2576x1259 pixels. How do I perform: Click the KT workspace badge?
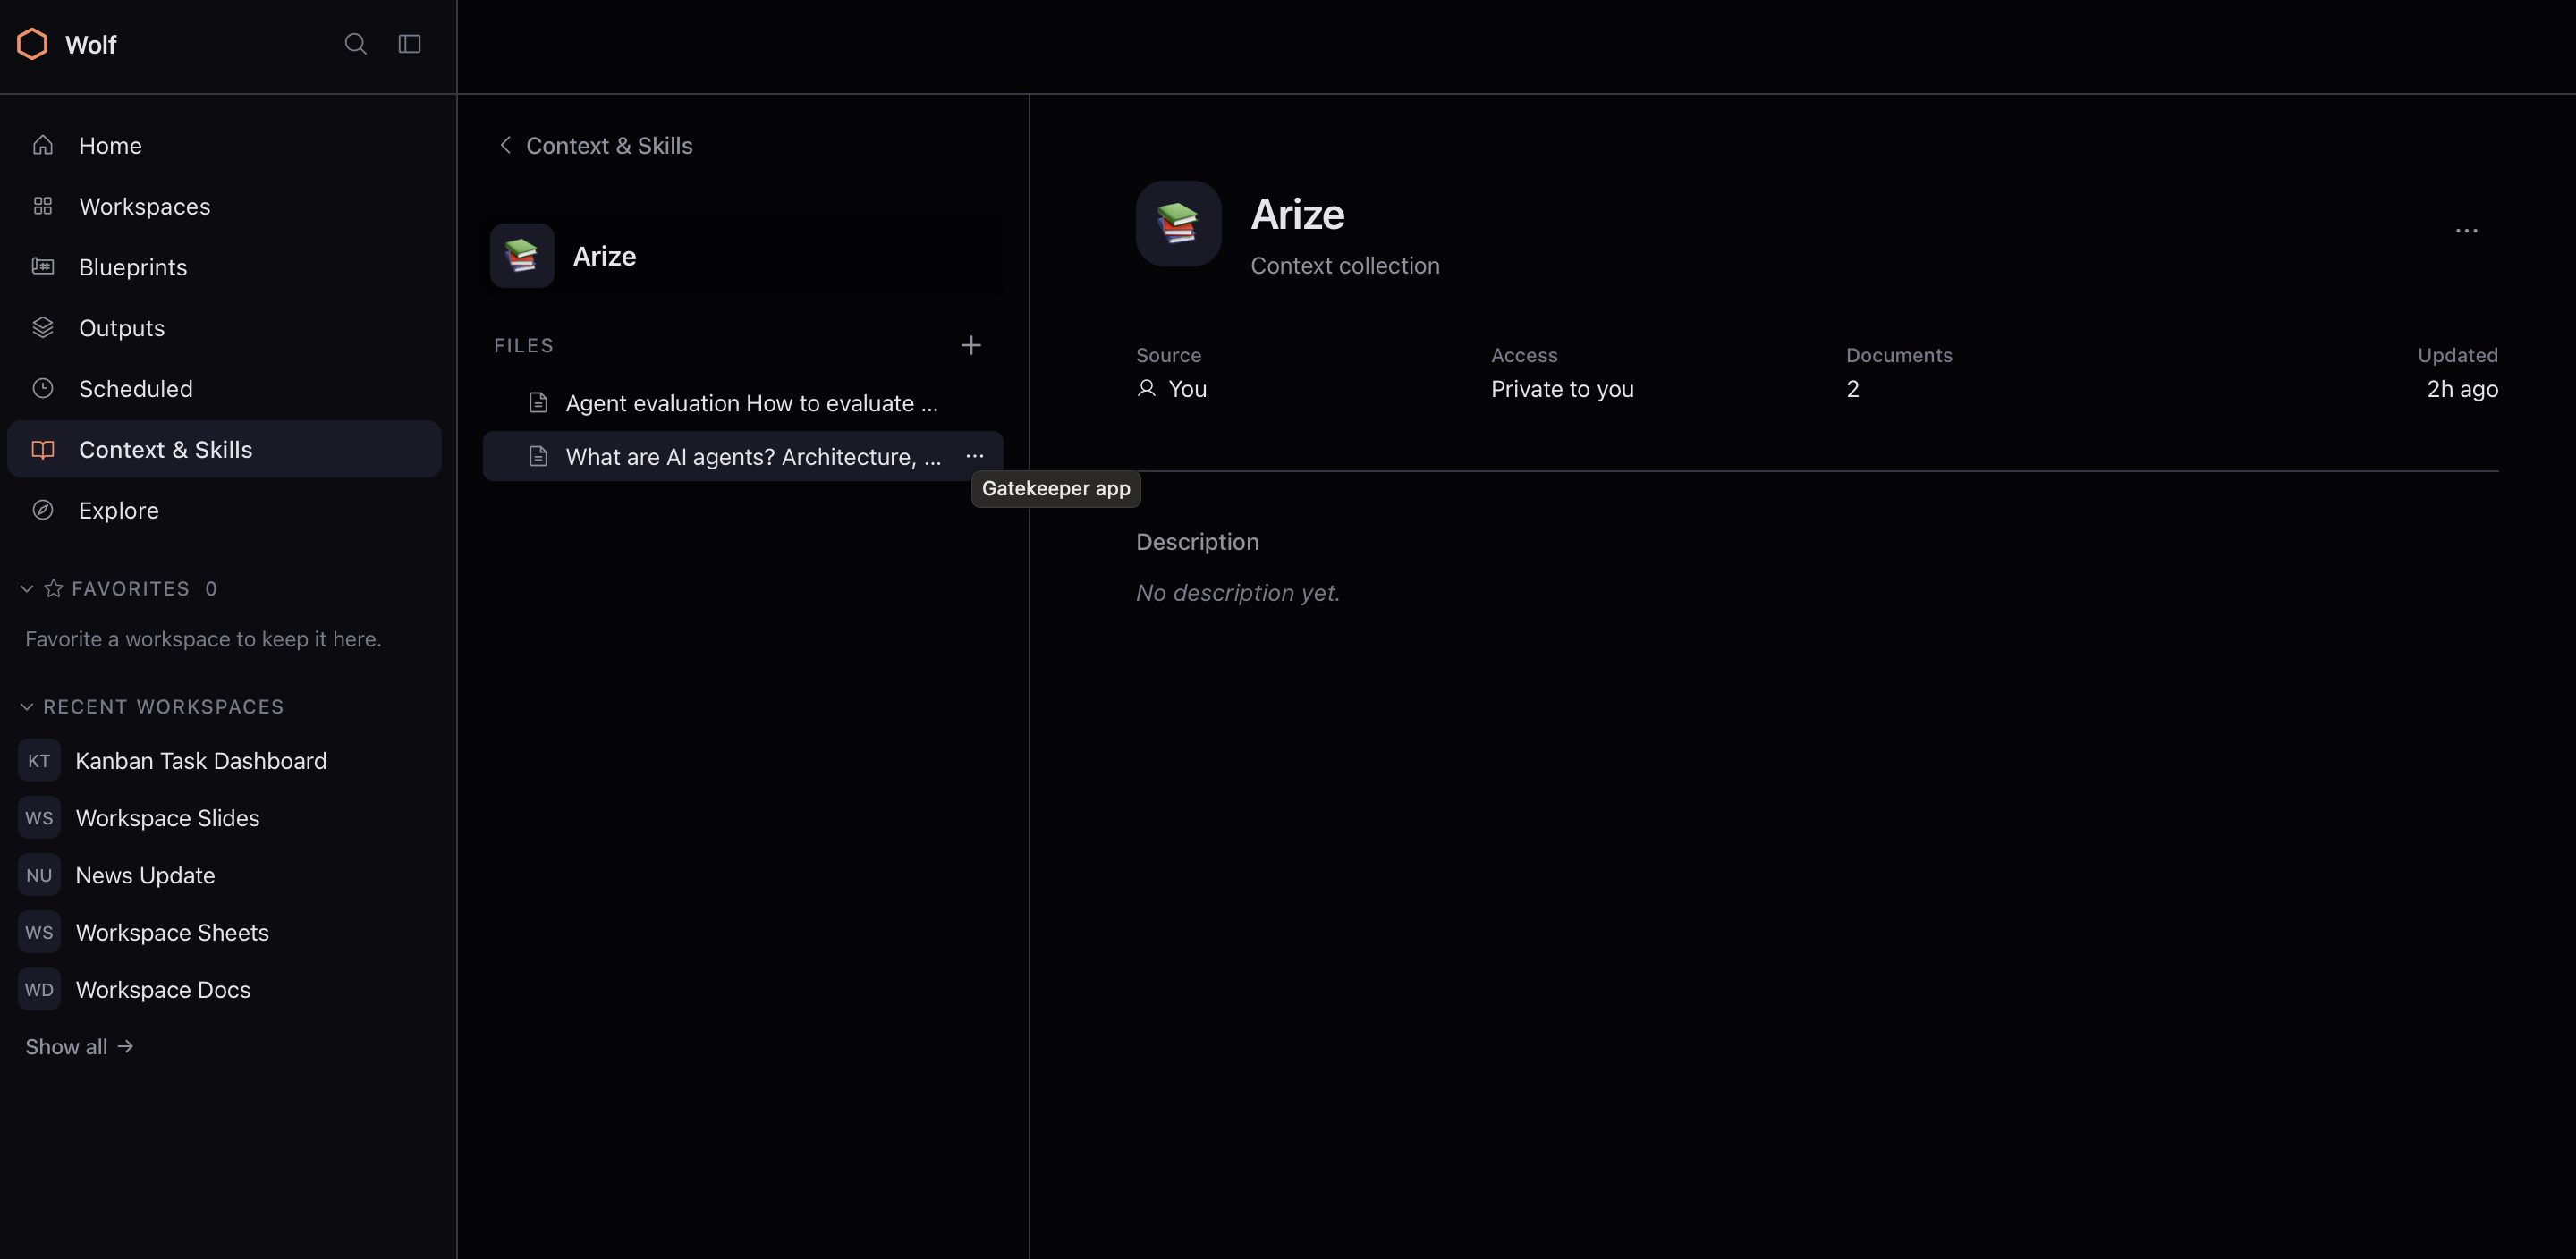[x=39, y=761]
